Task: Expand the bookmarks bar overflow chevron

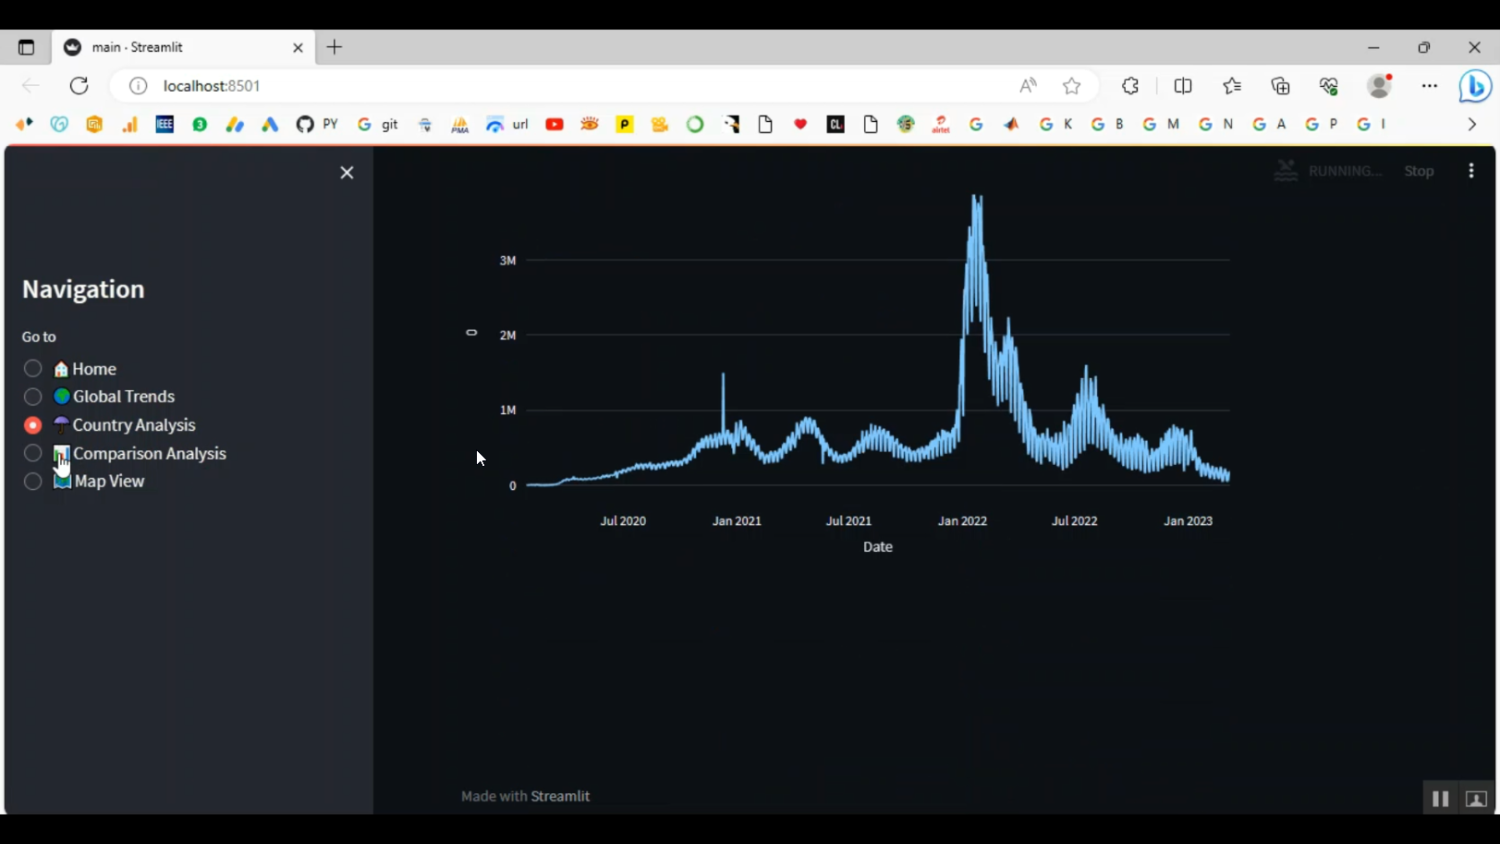Action: click(1472, 124)
